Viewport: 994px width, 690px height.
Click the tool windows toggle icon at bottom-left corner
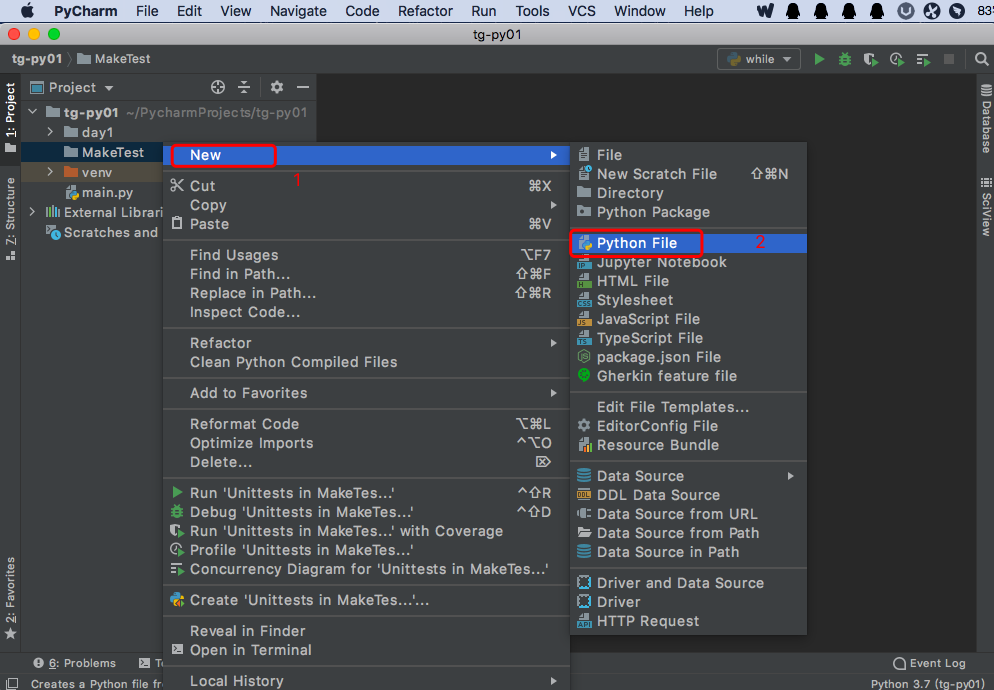click(11, 683)
